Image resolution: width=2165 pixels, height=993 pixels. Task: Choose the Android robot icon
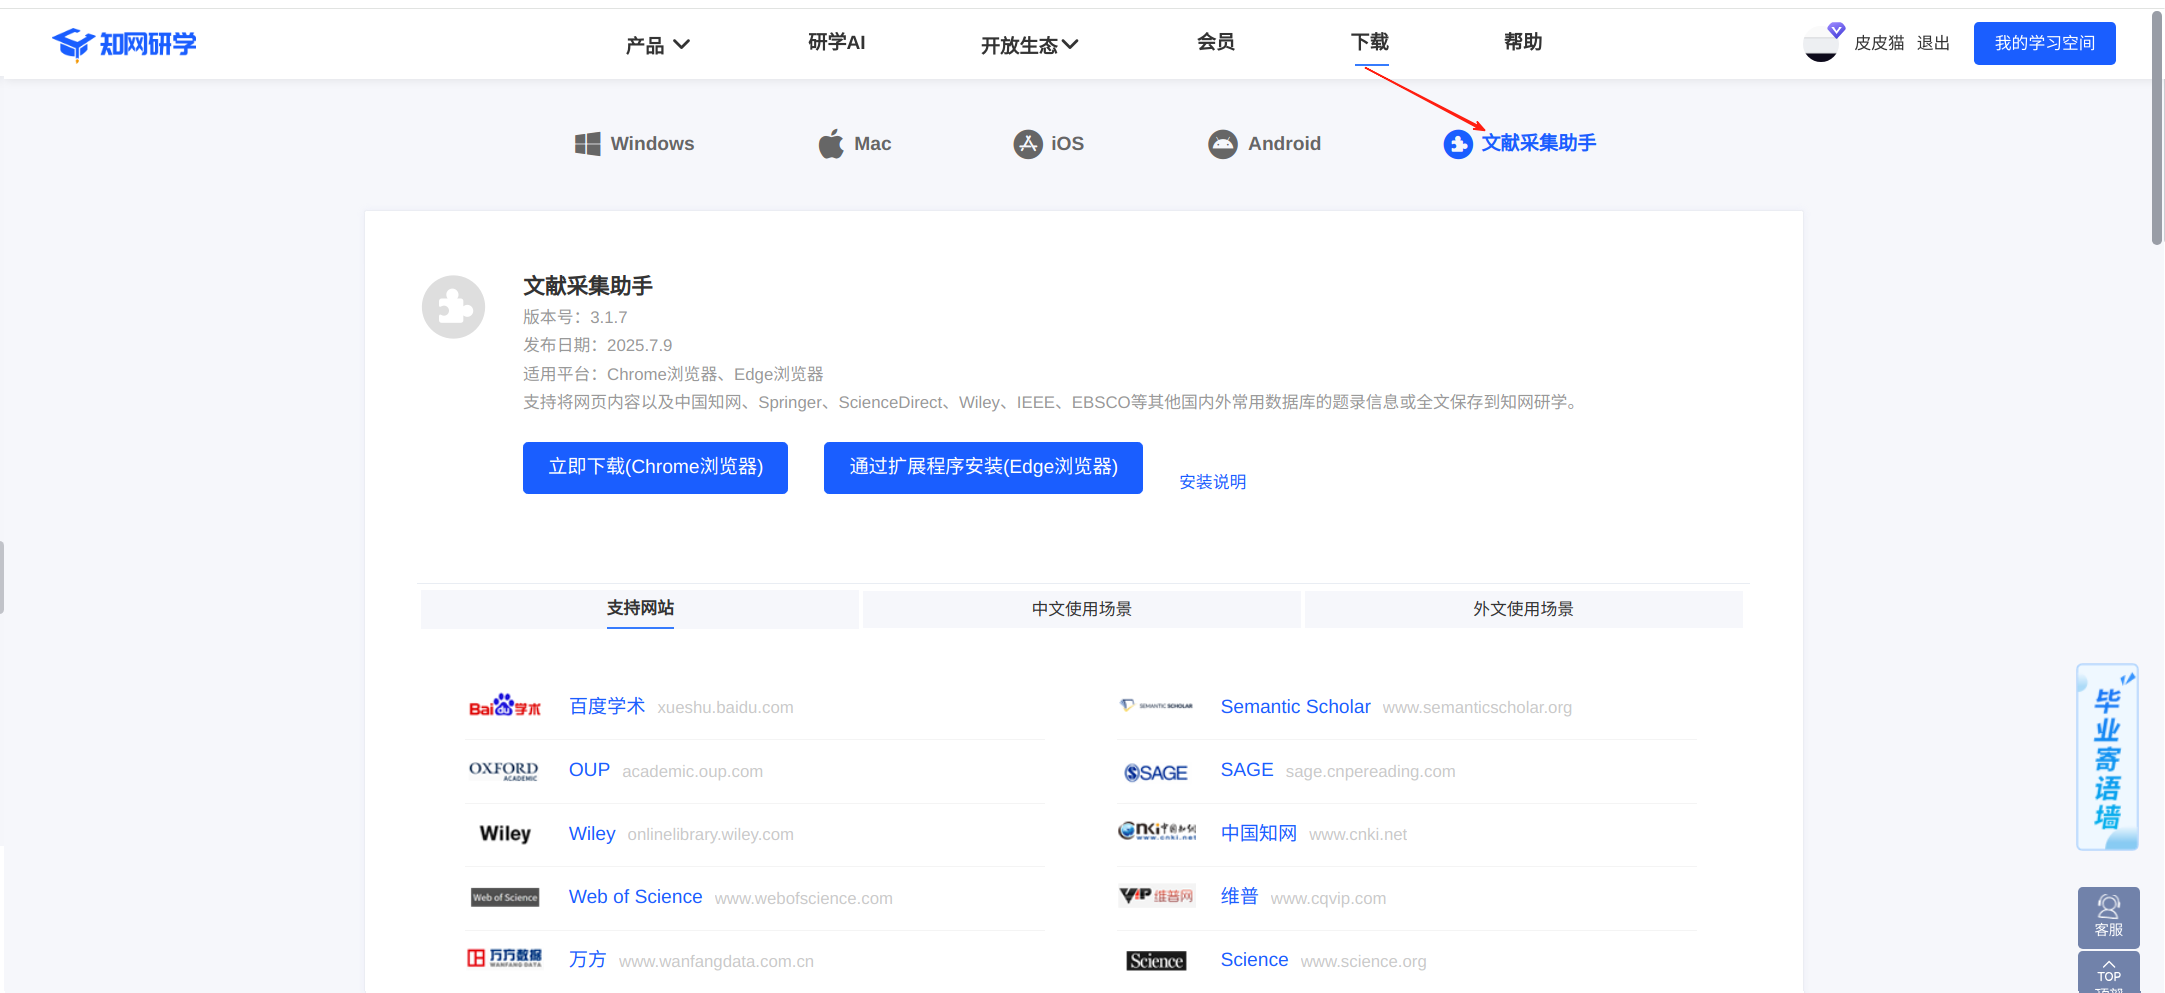tap(1222, 144)
